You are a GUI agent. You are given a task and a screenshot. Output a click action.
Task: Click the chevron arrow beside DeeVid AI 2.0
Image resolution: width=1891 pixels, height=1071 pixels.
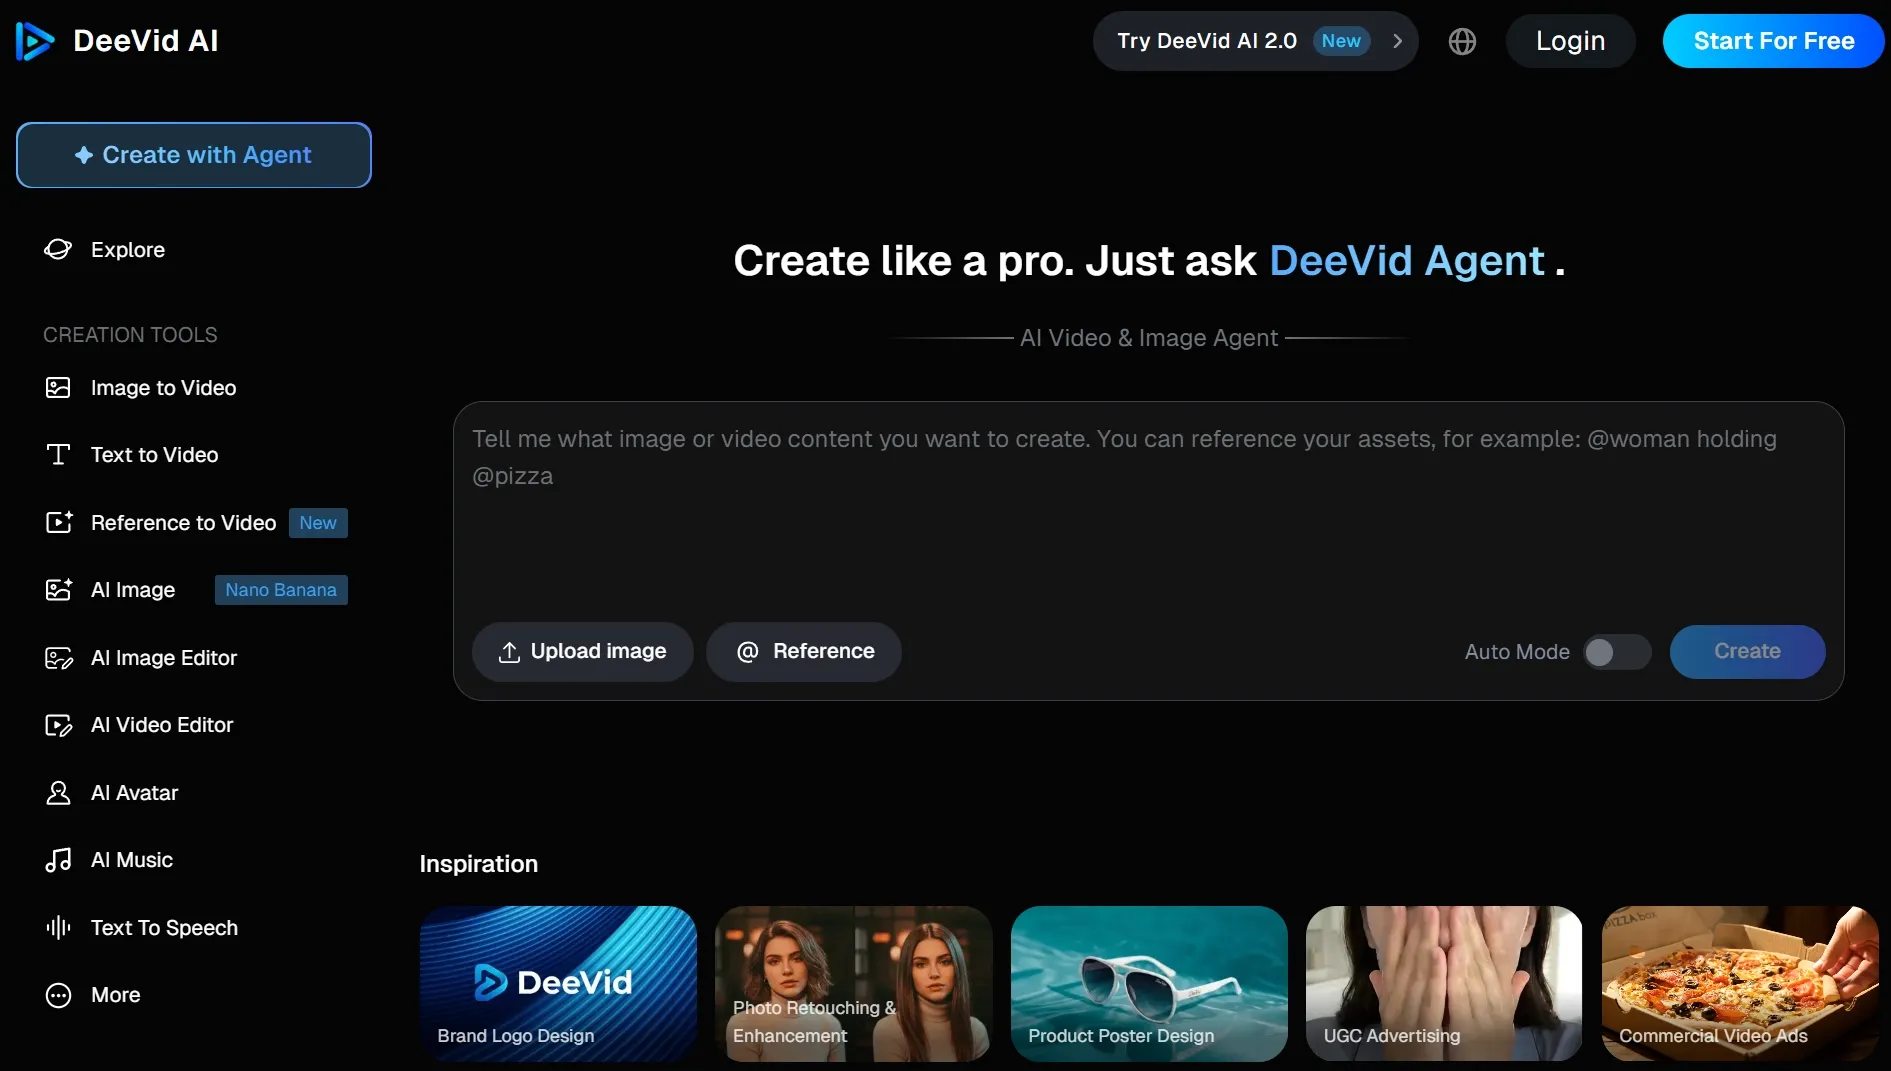(1397, 41)
